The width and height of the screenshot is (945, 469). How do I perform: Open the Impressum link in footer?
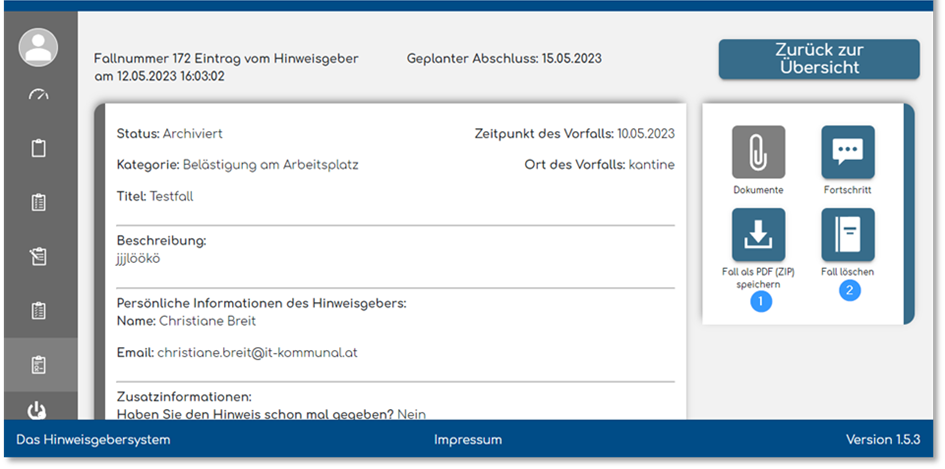(468, 439)
